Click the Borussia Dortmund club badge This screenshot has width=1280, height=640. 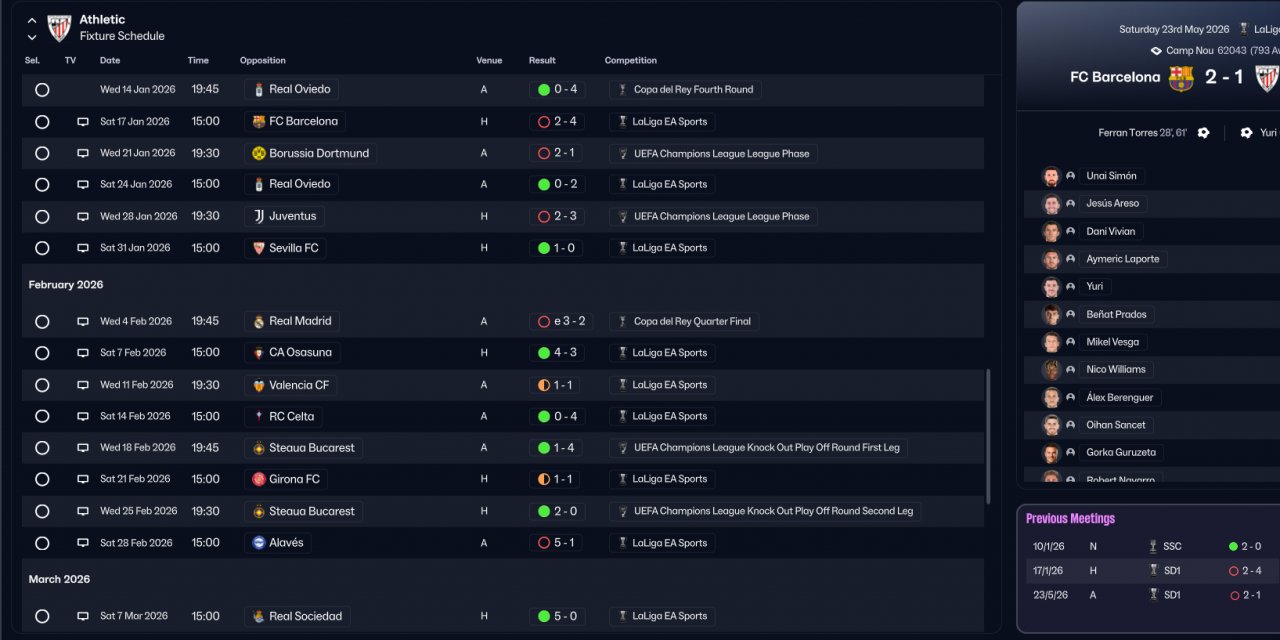pos(259,153)
